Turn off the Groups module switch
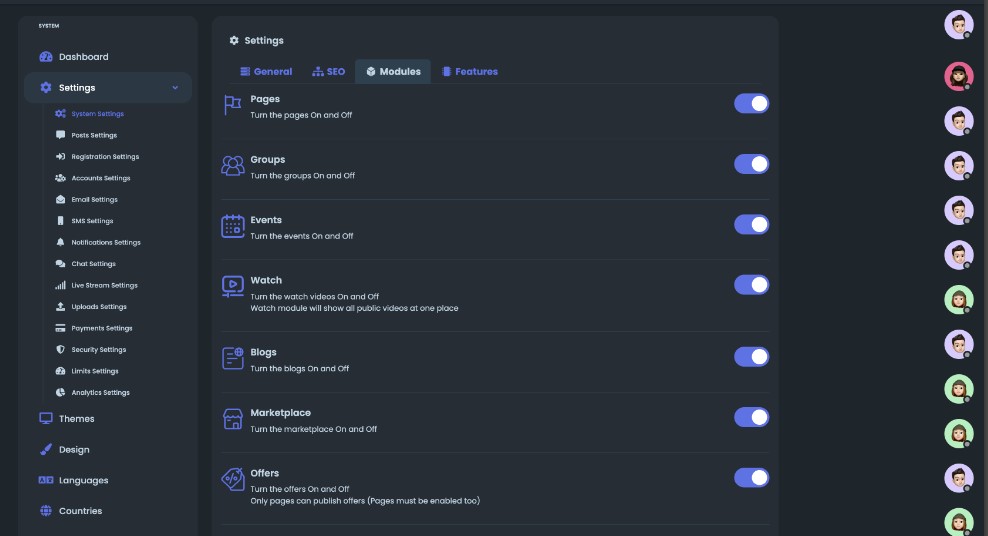Screen dimensions: 988x536 751,164
